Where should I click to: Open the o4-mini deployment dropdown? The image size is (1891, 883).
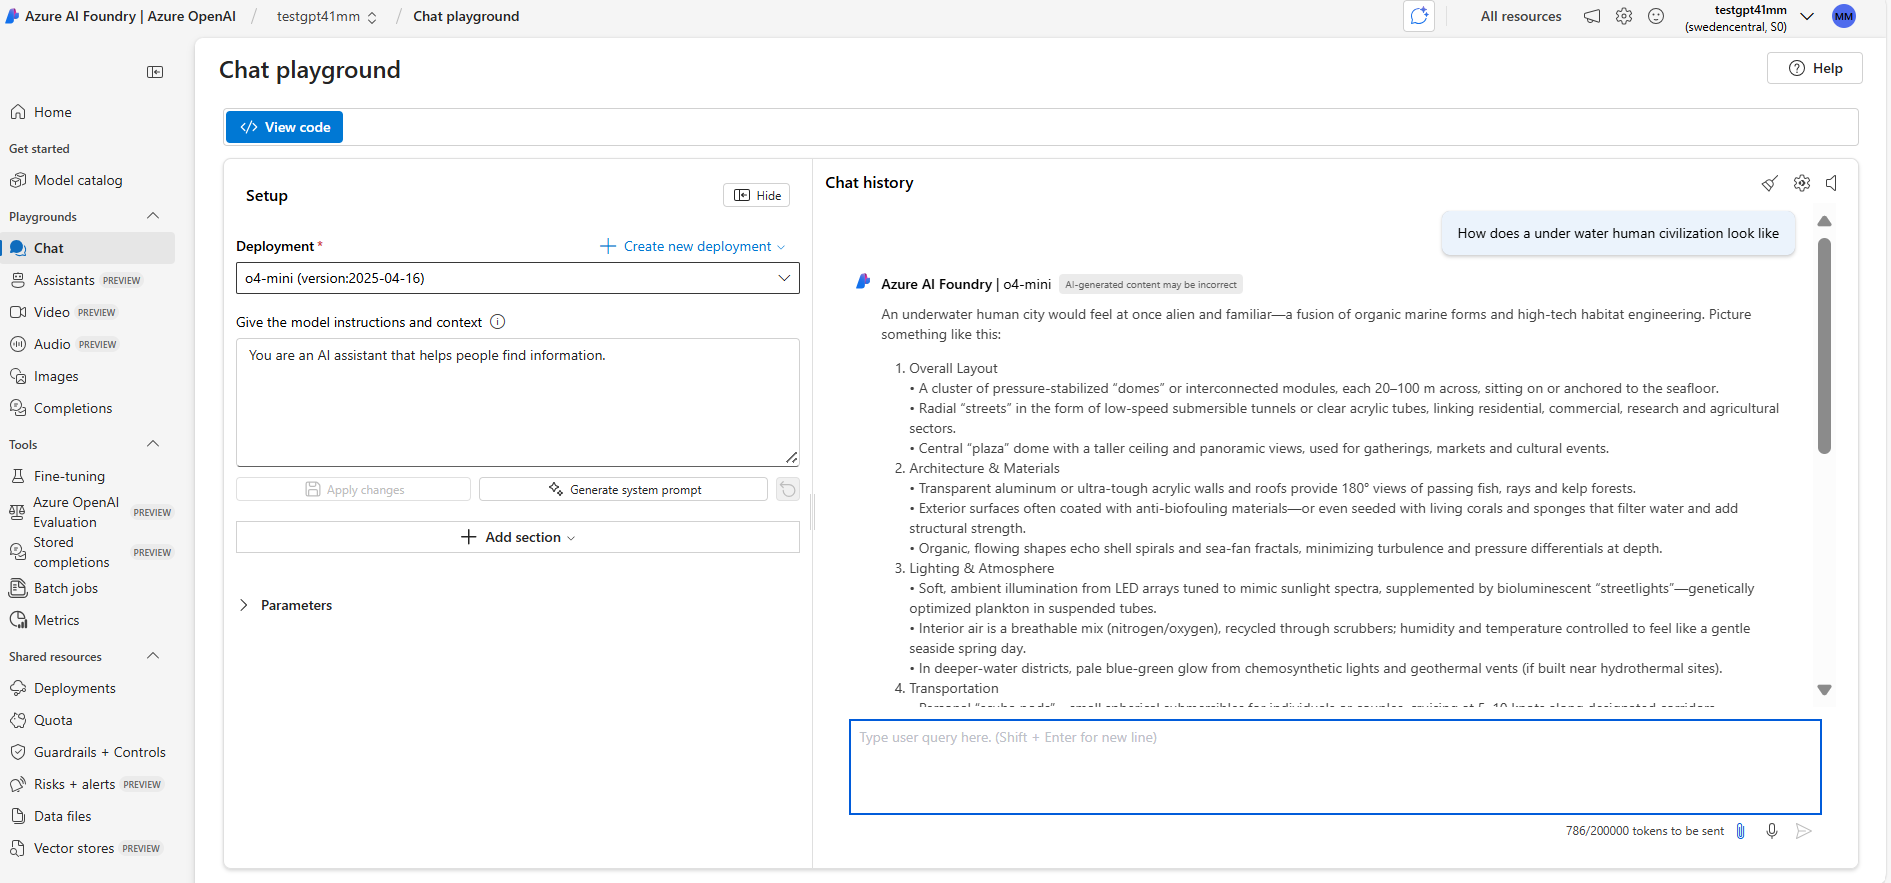(518, 278)
